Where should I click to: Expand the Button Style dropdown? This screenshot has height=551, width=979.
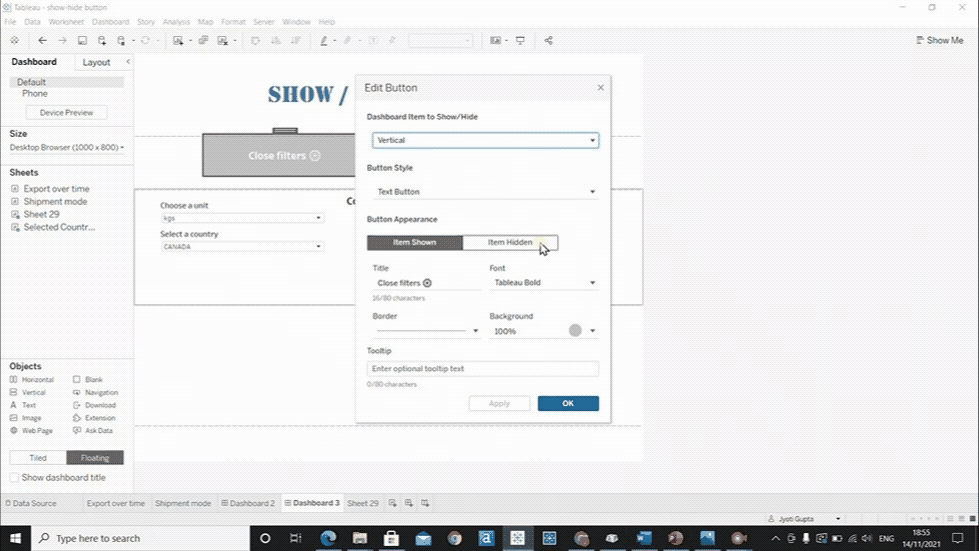coord(485,192)
